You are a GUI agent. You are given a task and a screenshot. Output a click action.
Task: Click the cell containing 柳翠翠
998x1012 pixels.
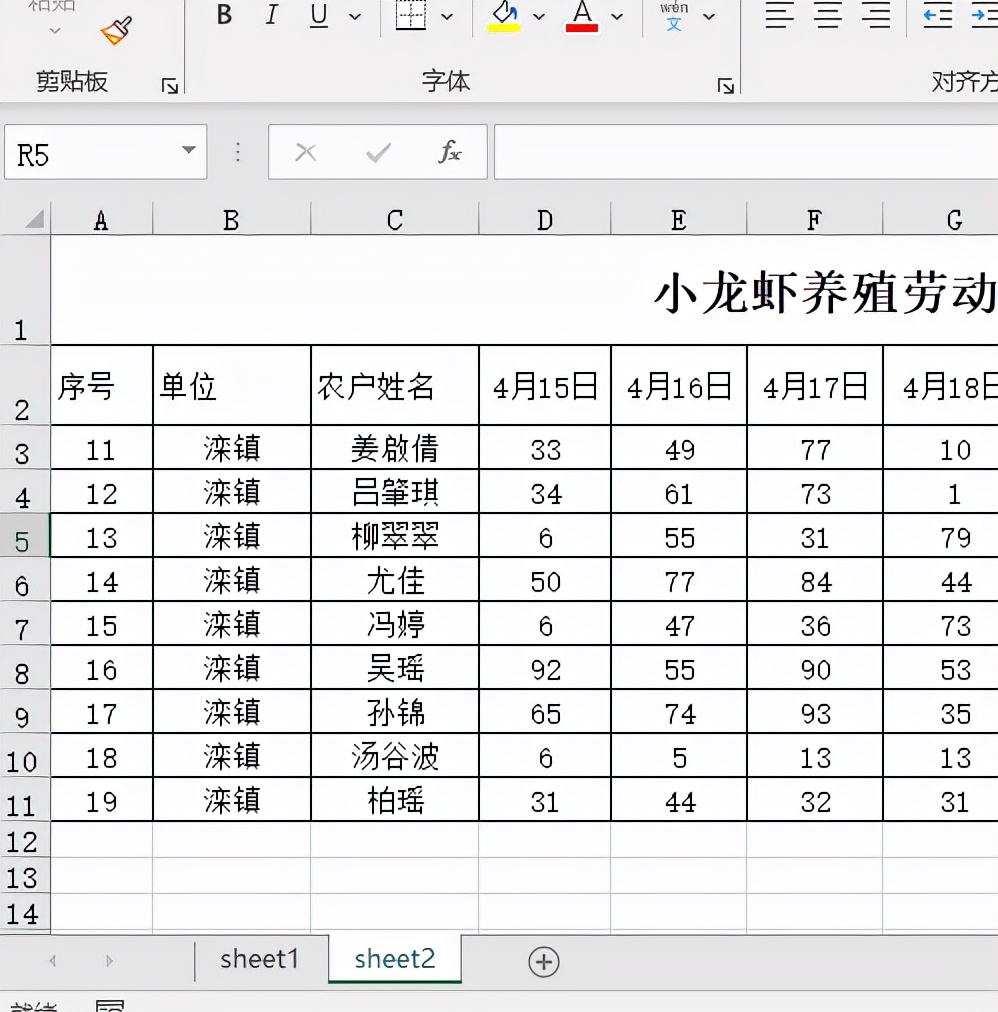click(x=394, y=535)
